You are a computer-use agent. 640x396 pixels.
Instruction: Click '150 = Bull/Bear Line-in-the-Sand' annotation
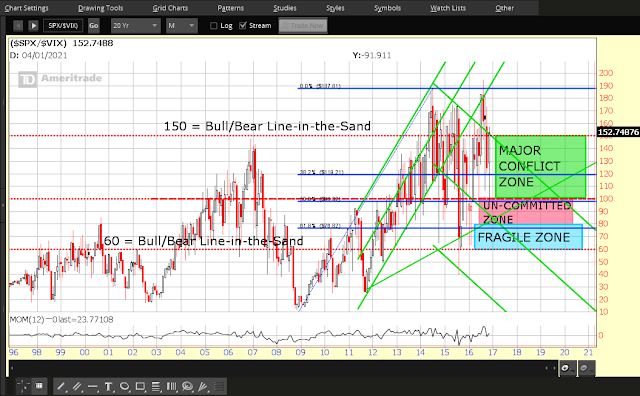[267, 126]
